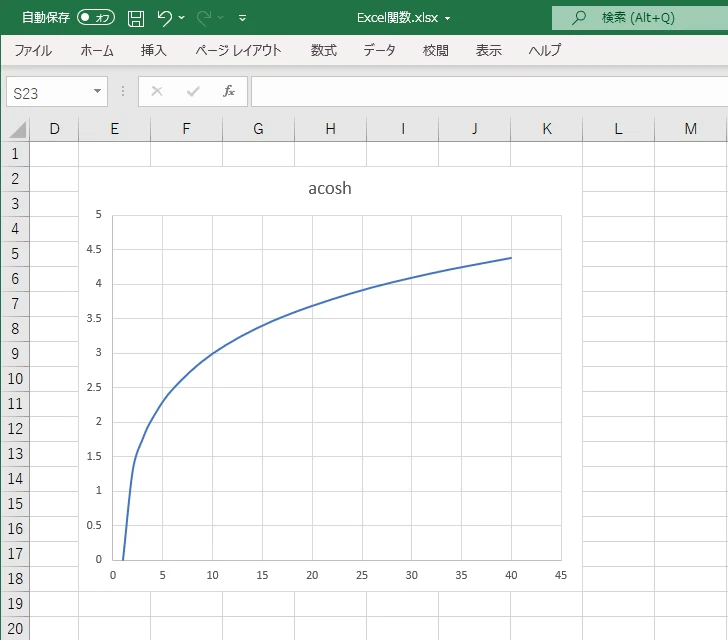Click the search magnifier icon
The image size is (728, 640).
[x=579, y=18]
